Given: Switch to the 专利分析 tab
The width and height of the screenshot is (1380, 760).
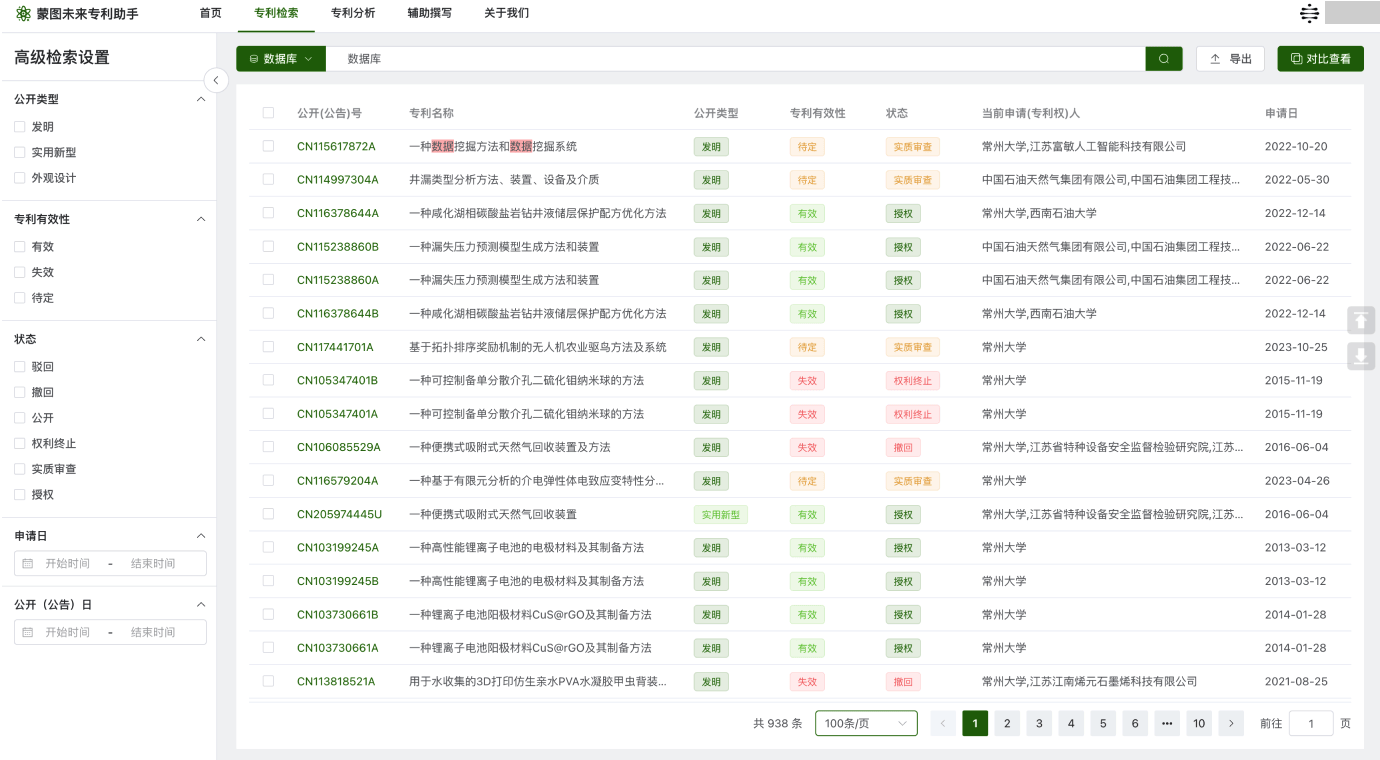Looking at the screenshot, I should 353,13.
